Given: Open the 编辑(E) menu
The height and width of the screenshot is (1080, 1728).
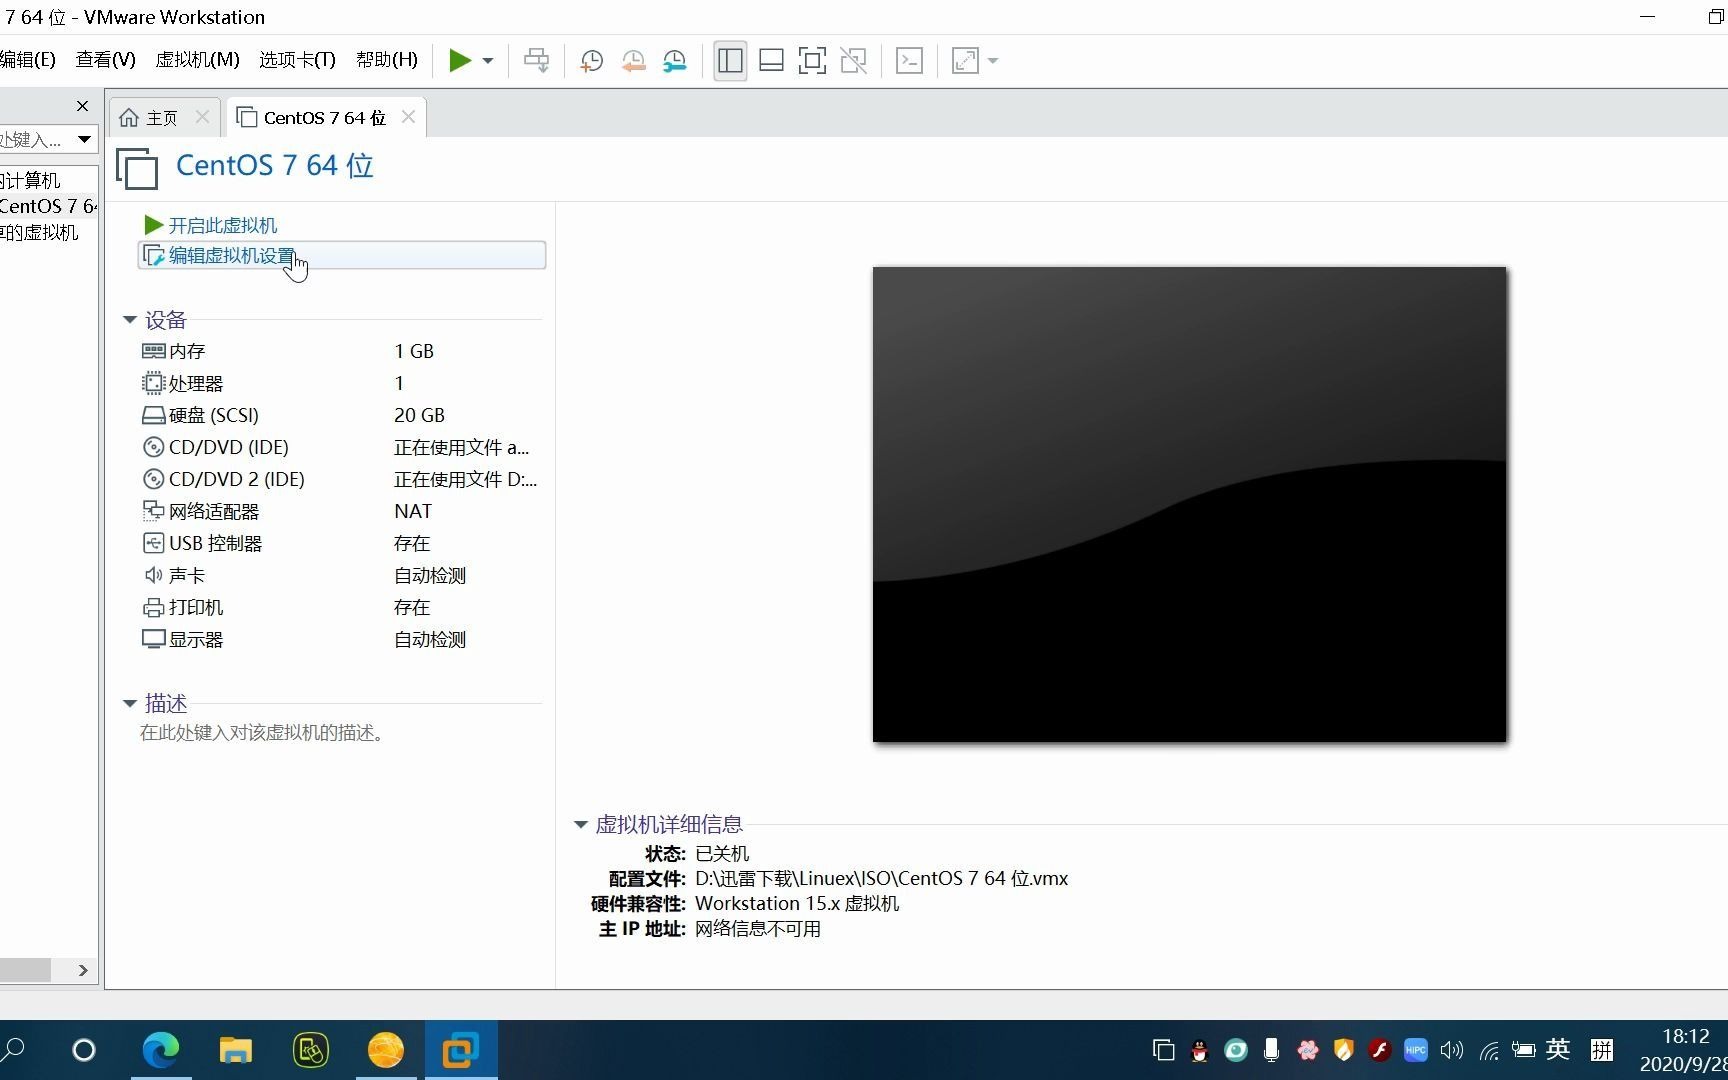Looking at the screenshot, I should point(27,60).
